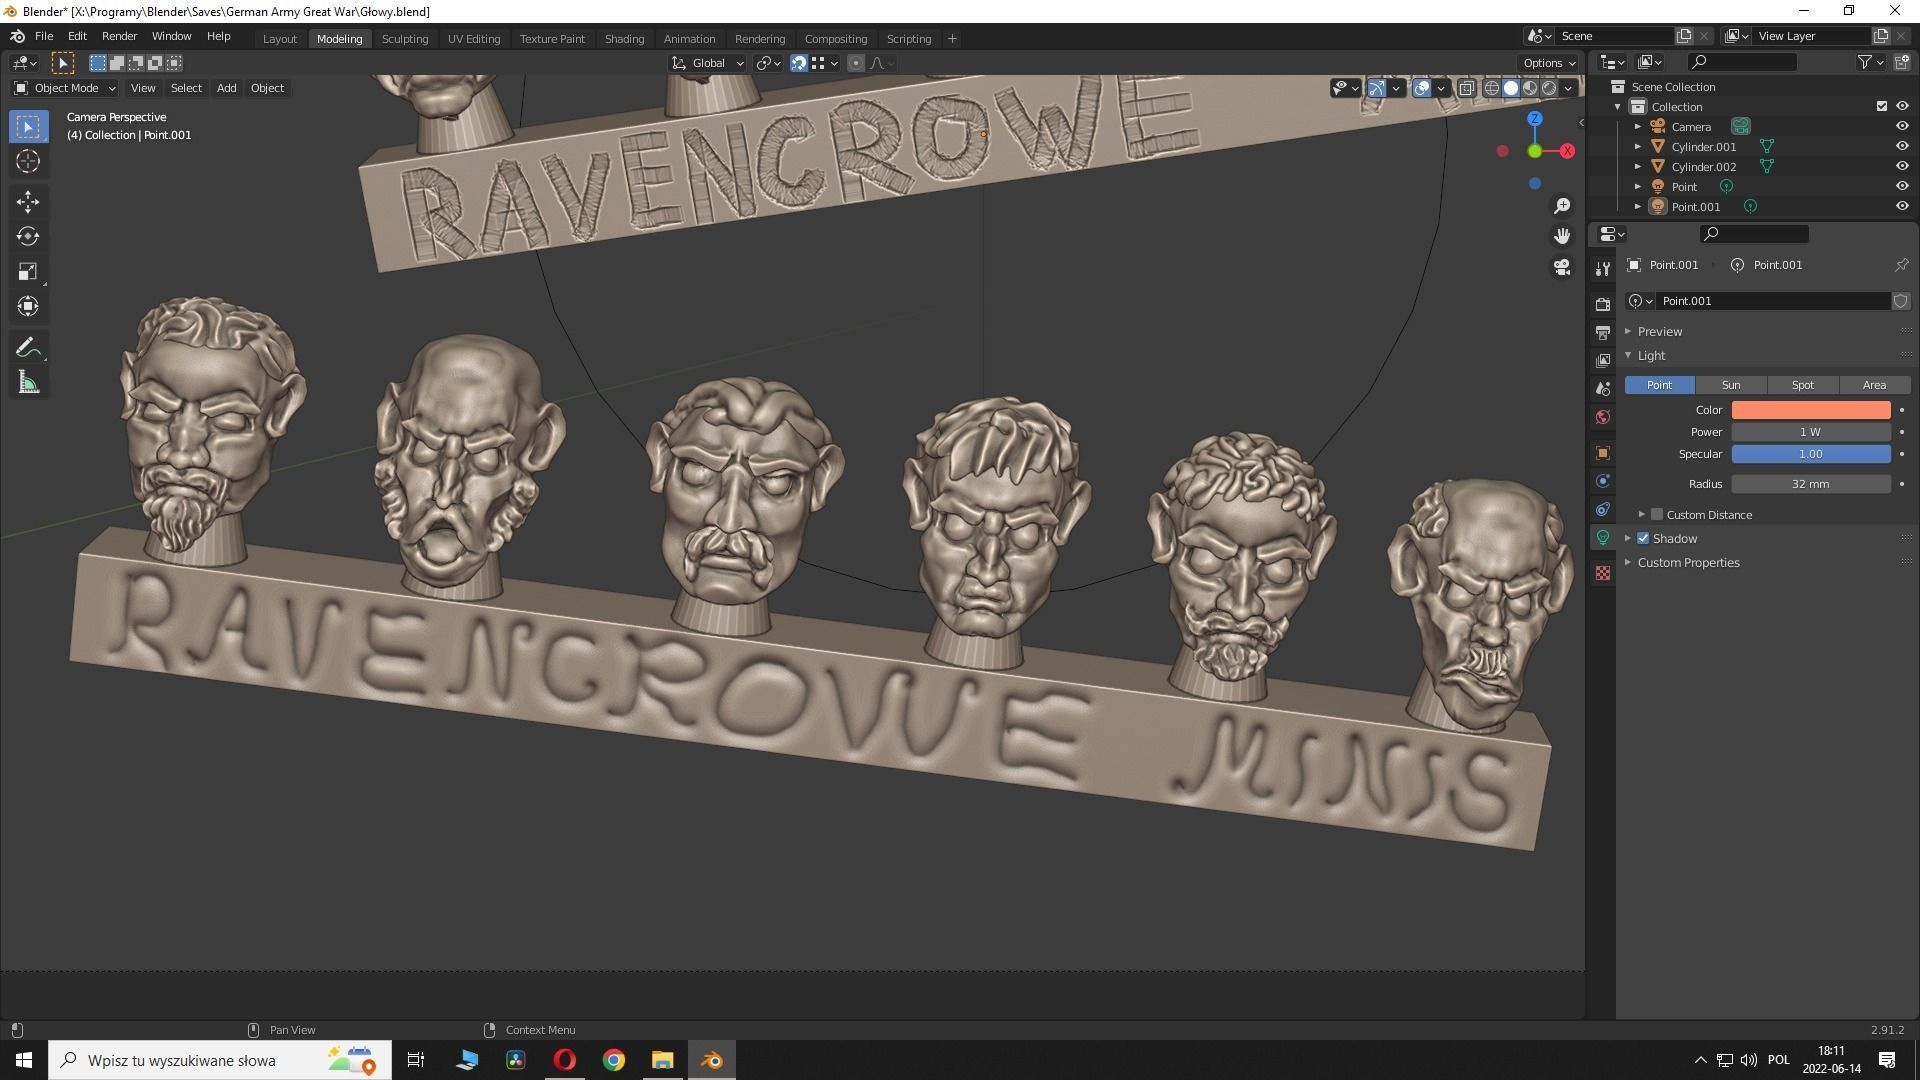Open View Layer properties tab
This screenshot has height=1080, width=1920.
click(x=1603, y=360)
